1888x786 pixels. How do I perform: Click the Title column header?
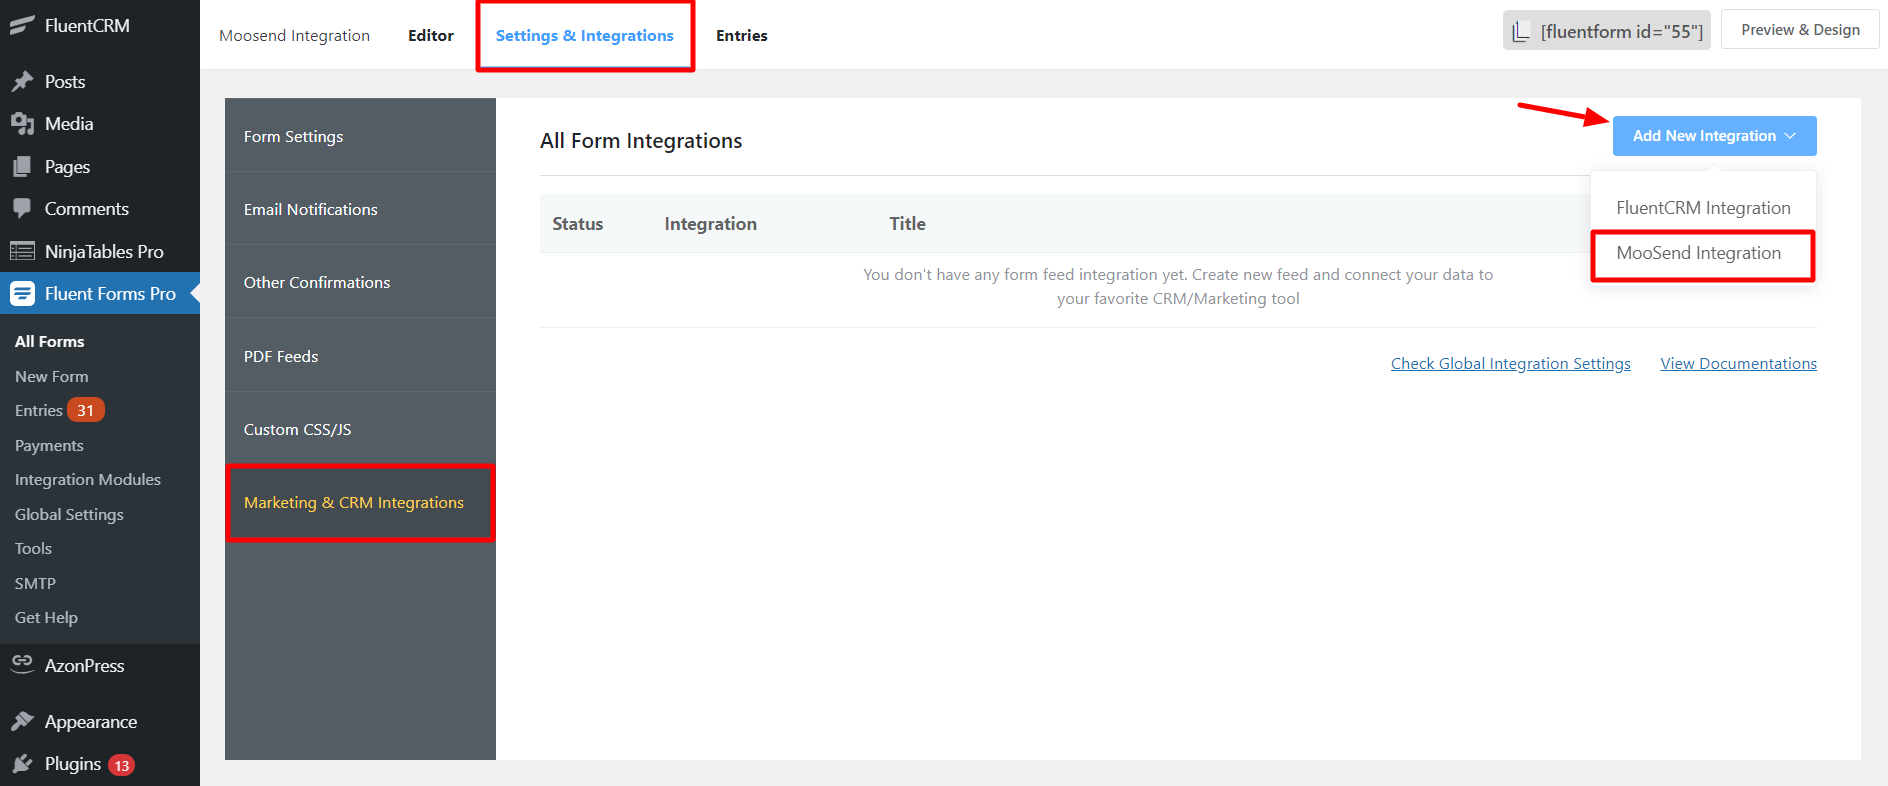point(908,224)
